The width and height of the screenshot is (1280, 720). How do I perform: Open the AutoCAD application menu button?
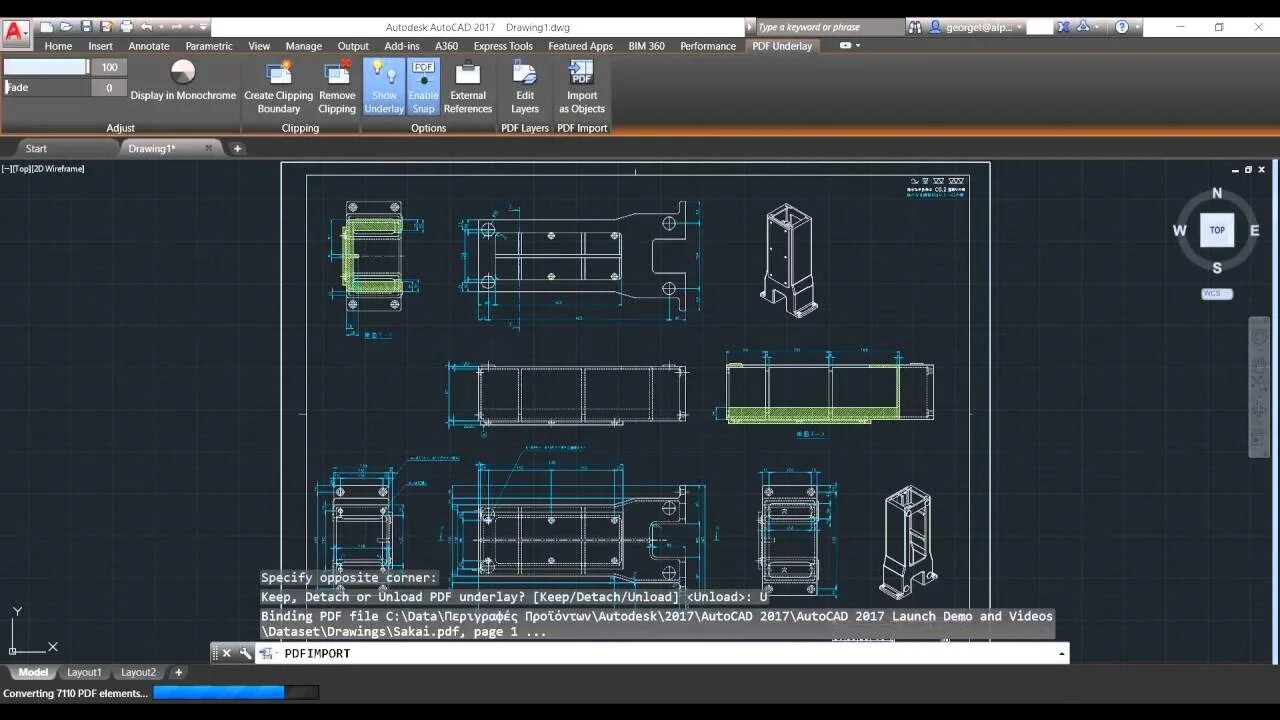(15, 31)
